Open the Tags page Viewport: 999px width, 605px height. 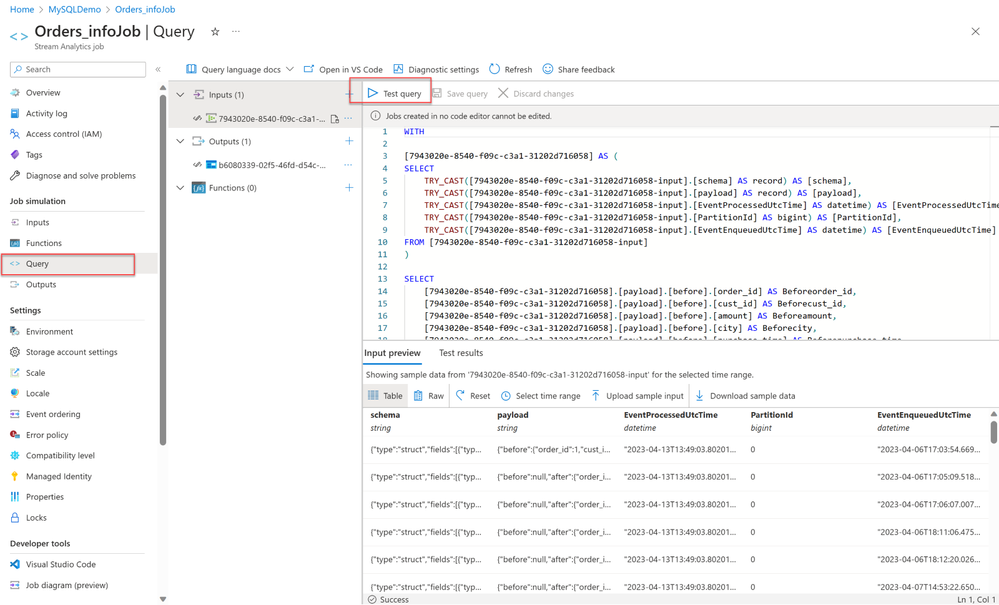(34, 155)
